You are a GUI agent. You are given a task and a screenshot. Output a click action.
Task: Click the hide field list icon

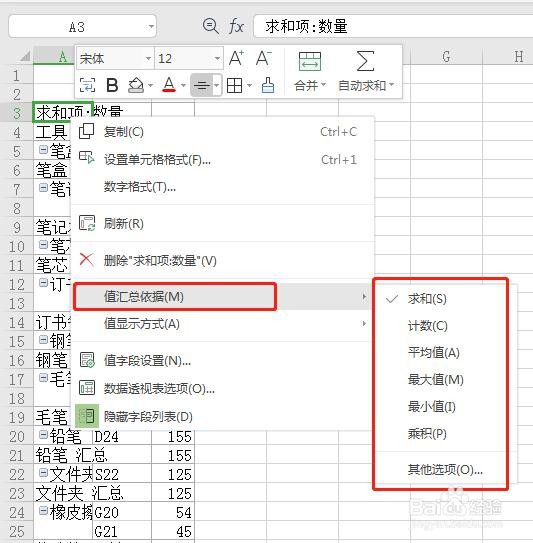click(87, 416)
